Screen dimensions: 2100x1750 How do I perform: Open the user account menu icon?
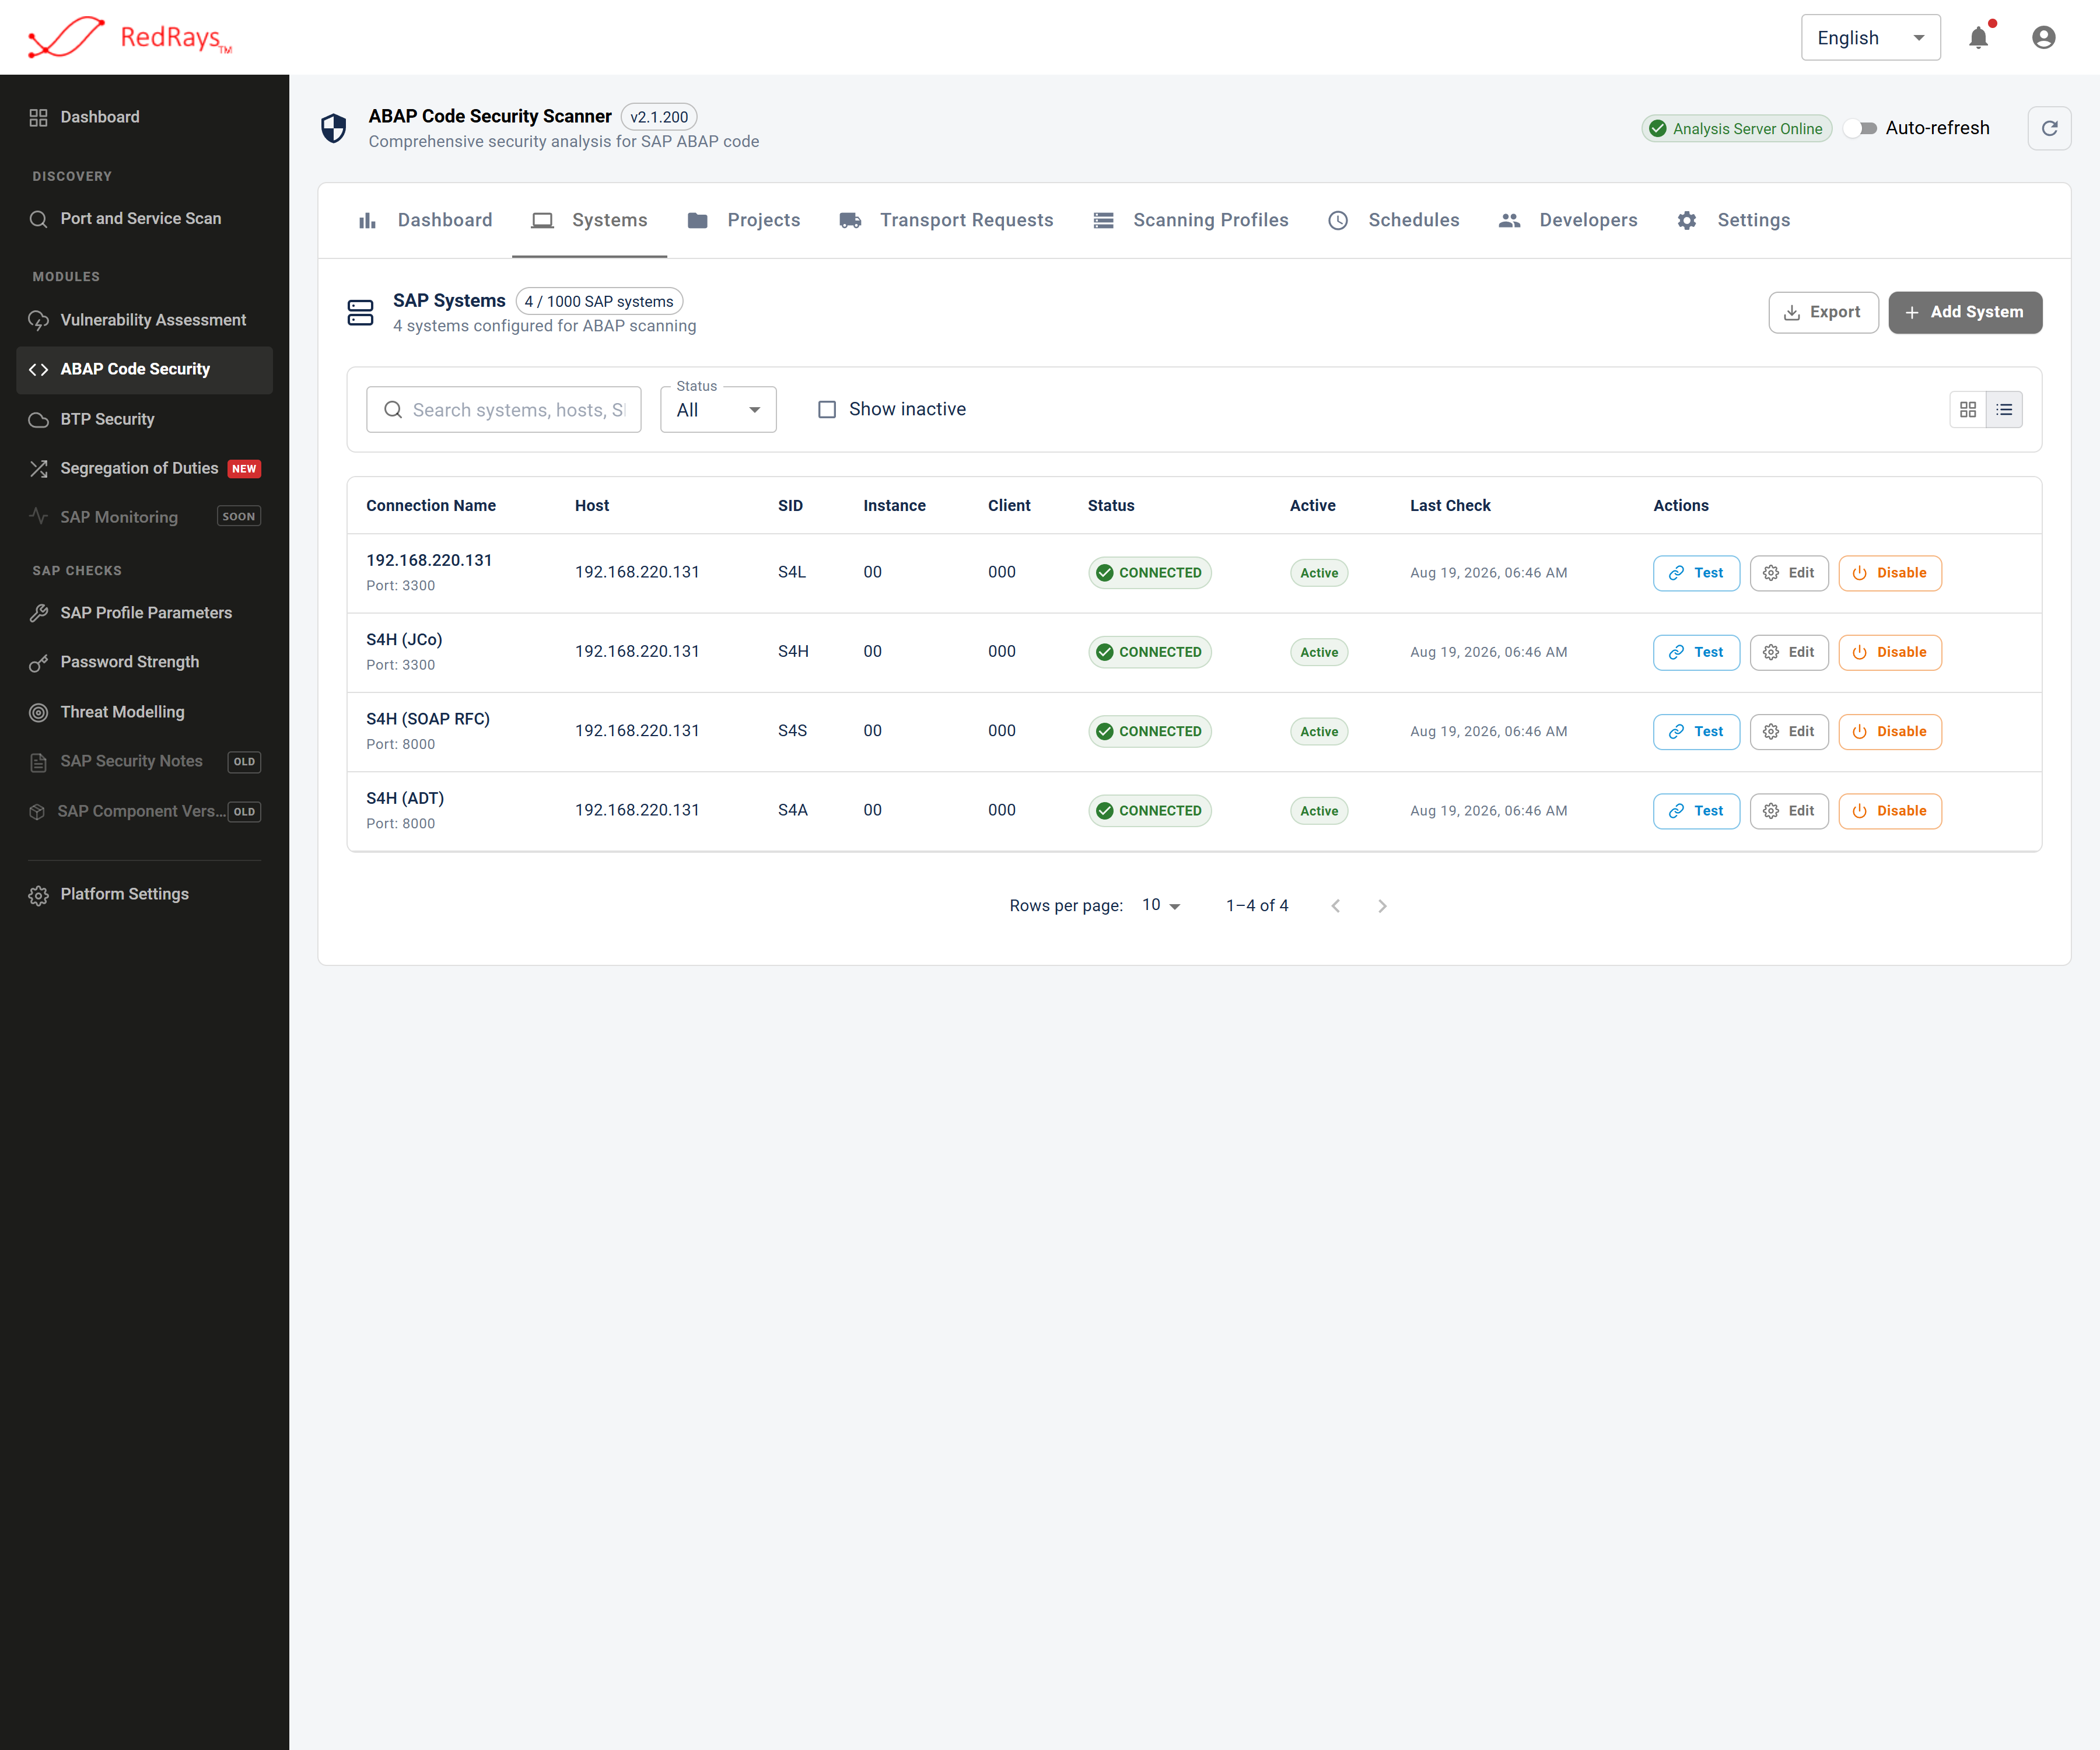pos(2043,38)
